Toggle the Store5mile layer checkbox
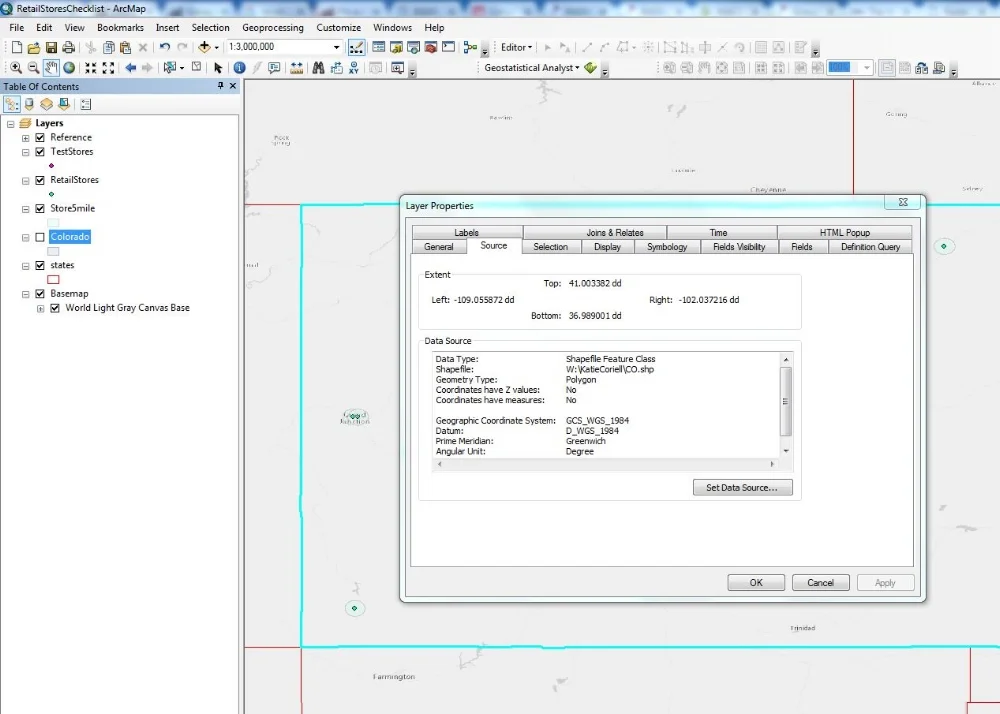Image resolution: width=1000 pixels, height=714 pixels. [x=40, y=208]
